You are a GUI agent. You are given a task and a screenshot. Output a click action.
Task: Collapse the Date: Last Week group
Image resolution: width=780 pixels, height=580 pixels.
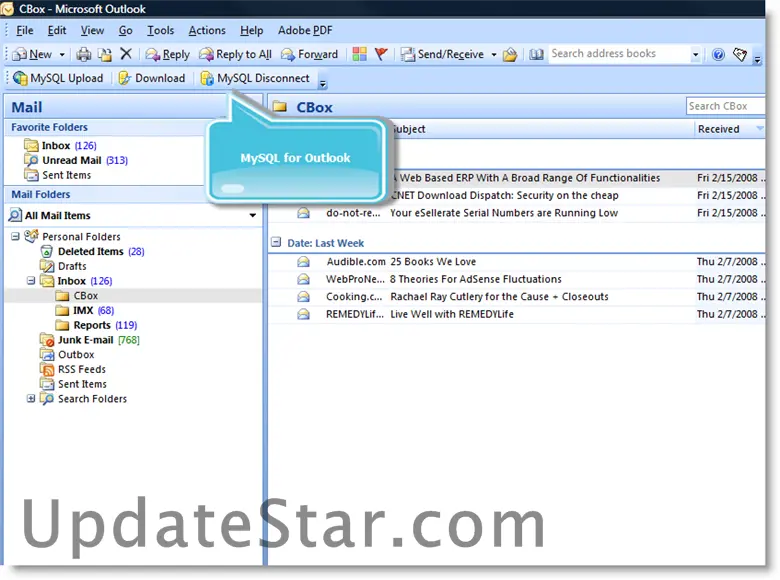click(x=275, y=242)
